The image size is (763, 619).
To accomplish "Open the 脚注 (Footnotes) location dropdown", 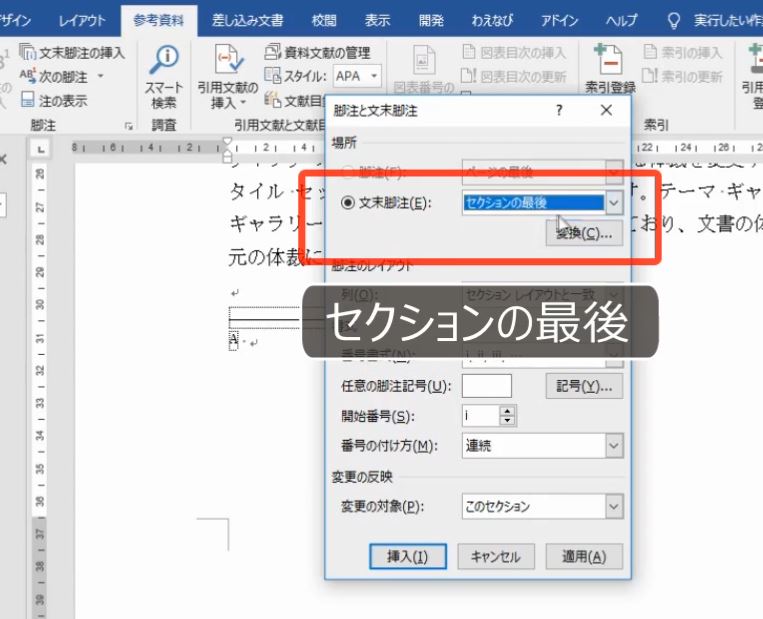I will pyautogui.click(x=614, y=172).
